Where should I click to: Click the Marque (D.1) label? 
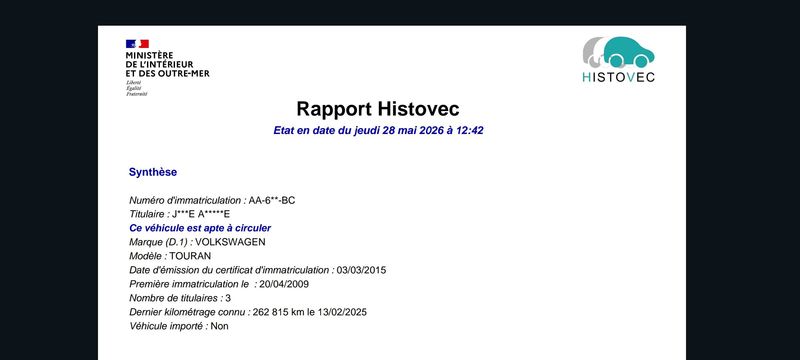(x=161, y=242)
